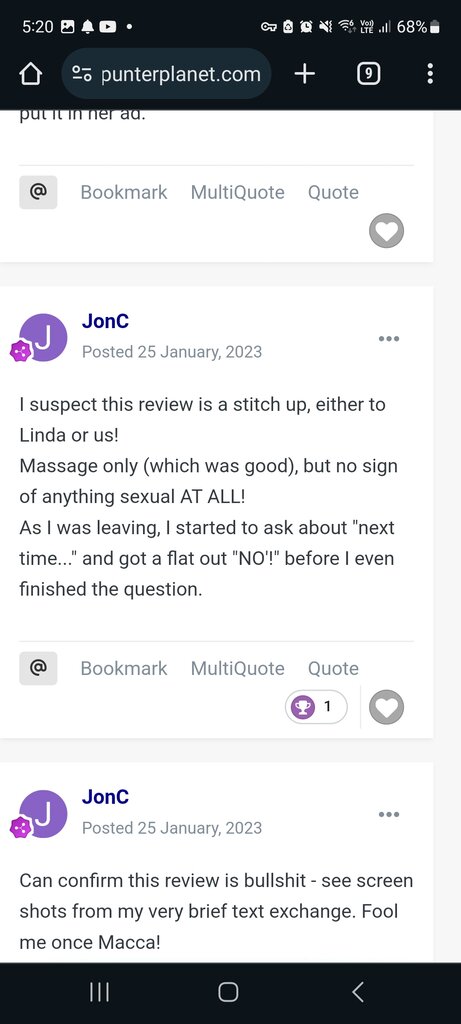Screen dimensions: 461x1024
Task: Open JonC's avatar on stitch up post
Action: tap(42, 338)
